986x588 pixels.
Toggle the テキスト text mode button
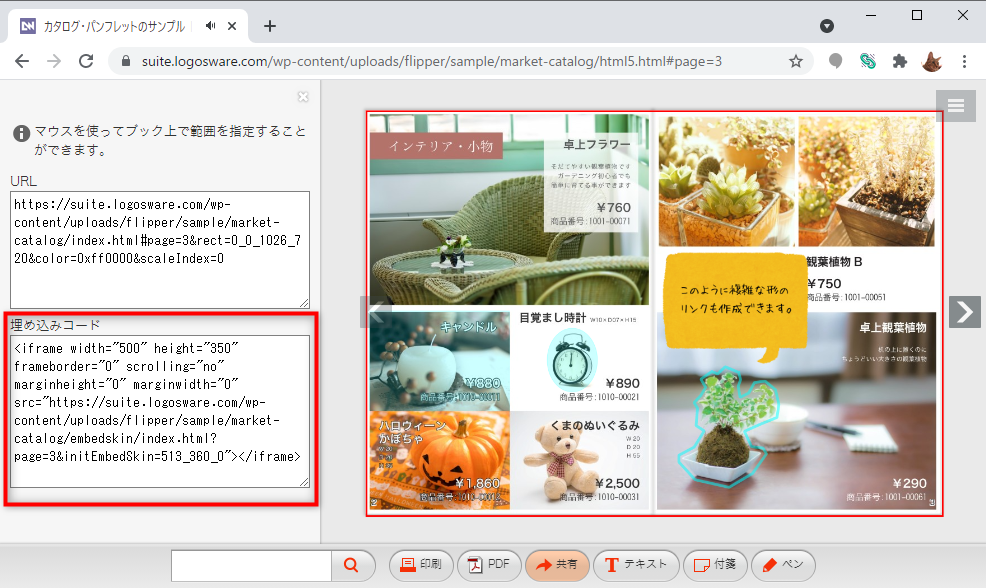coord(636,565)
